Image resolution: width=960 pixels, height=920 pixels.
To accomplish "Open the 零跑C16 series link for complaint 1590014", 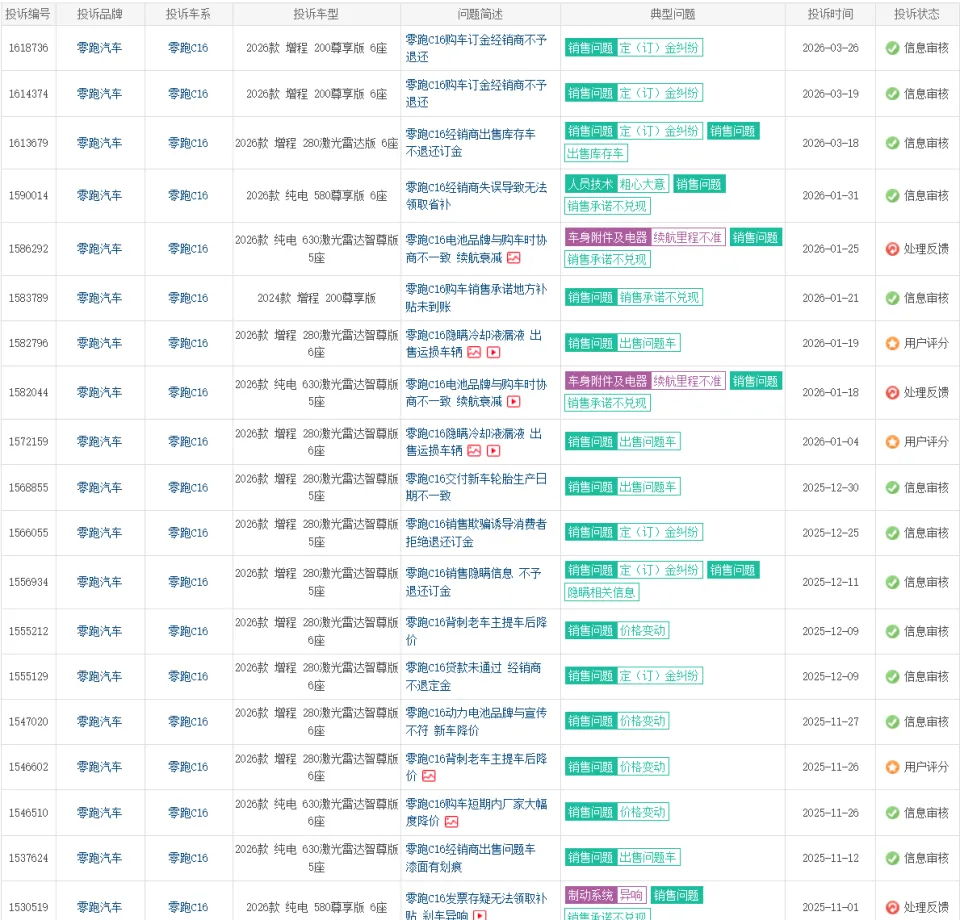I will click(188, 196).
